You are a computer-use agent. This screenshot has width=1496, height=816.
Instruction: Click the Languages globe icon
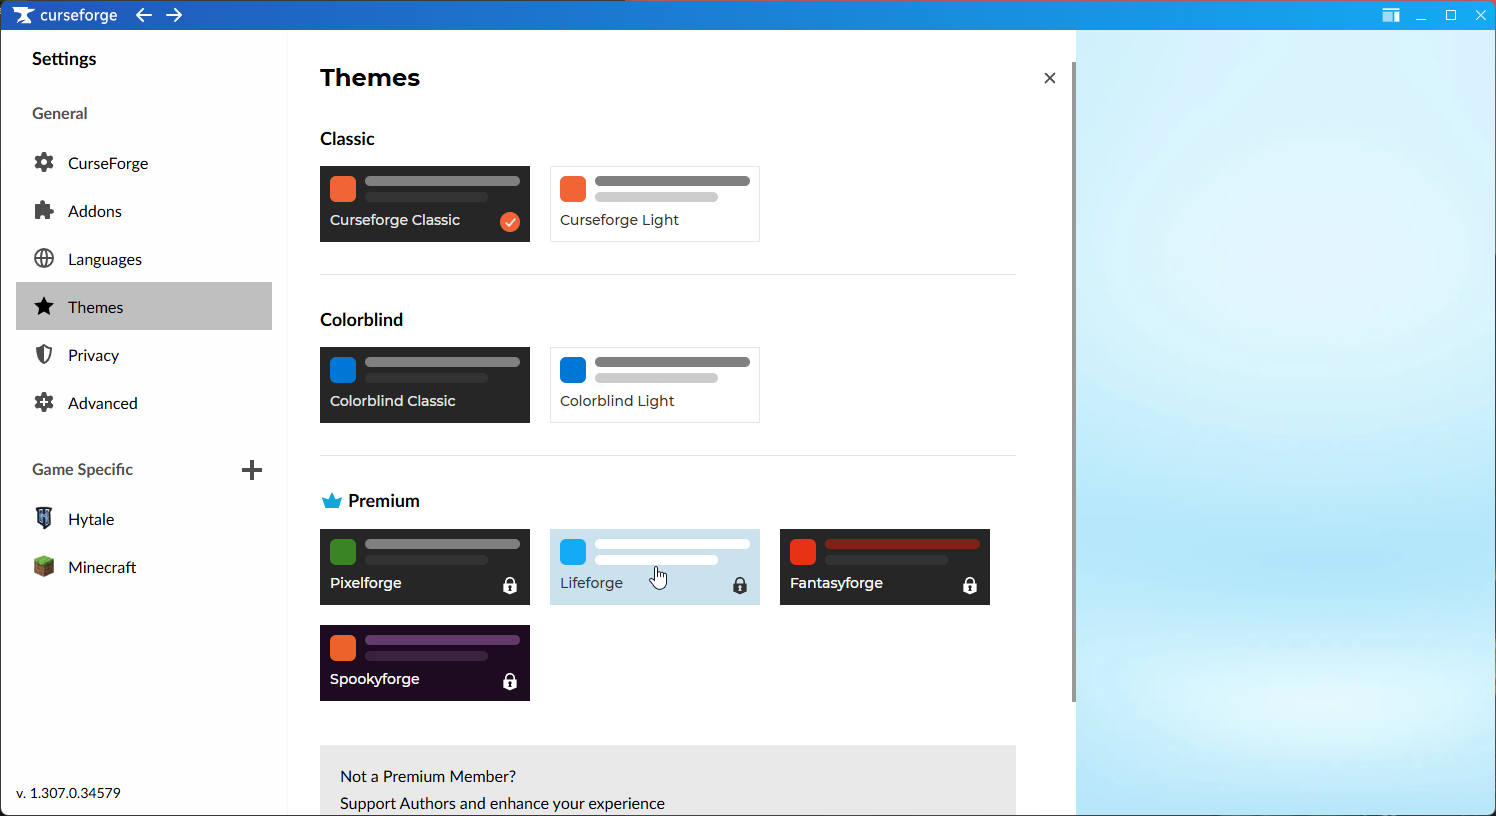[x=44, y=258]
